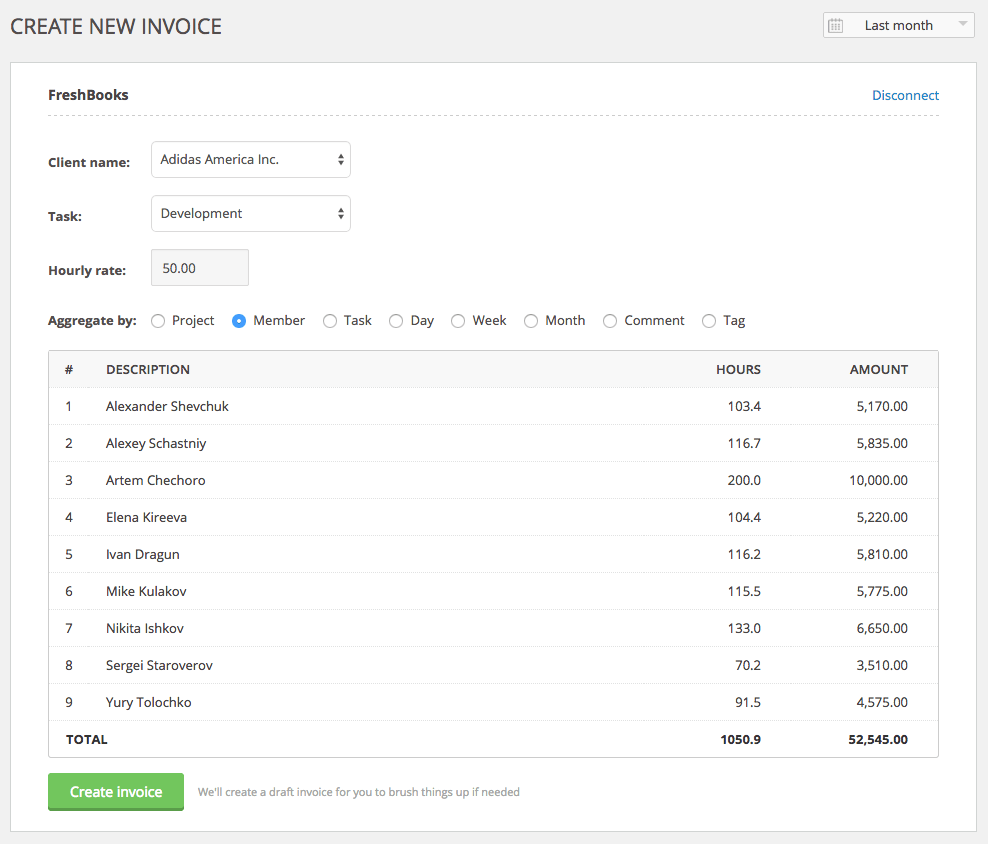Aggregate the invoice by Comment
The height and width of the screenshot is (844, 988).
pos(610,321)
